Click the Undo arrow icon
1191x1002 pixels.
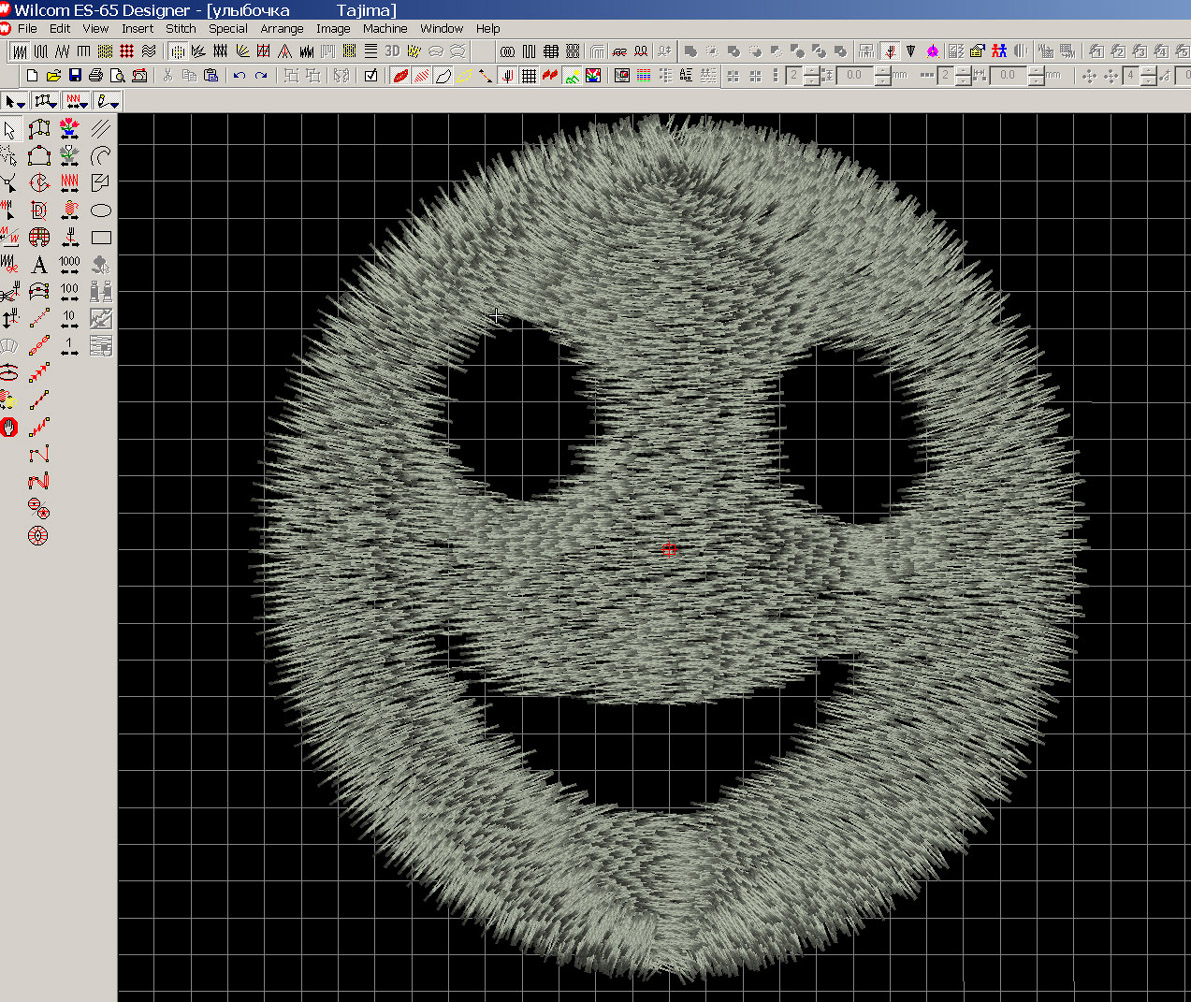coord(239,76)
